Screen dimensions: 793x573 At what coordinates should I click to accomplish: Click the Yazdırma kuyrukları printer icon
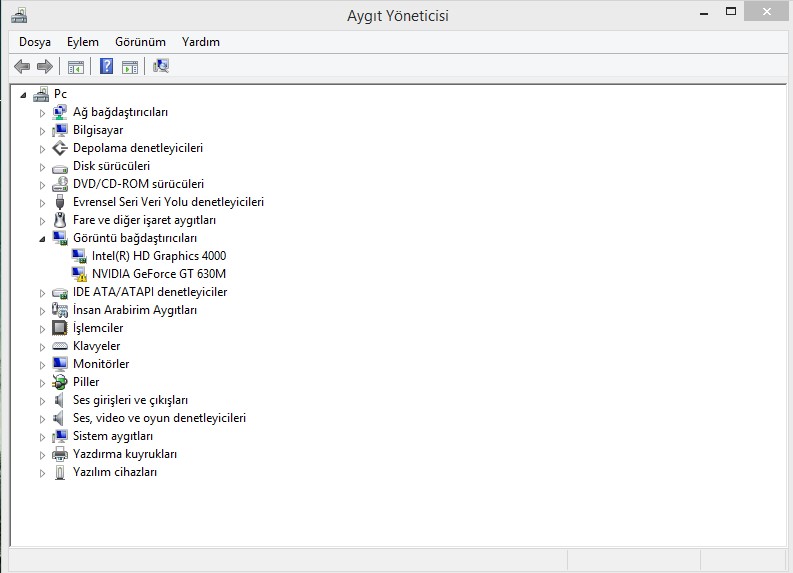[x=60, y=454]
